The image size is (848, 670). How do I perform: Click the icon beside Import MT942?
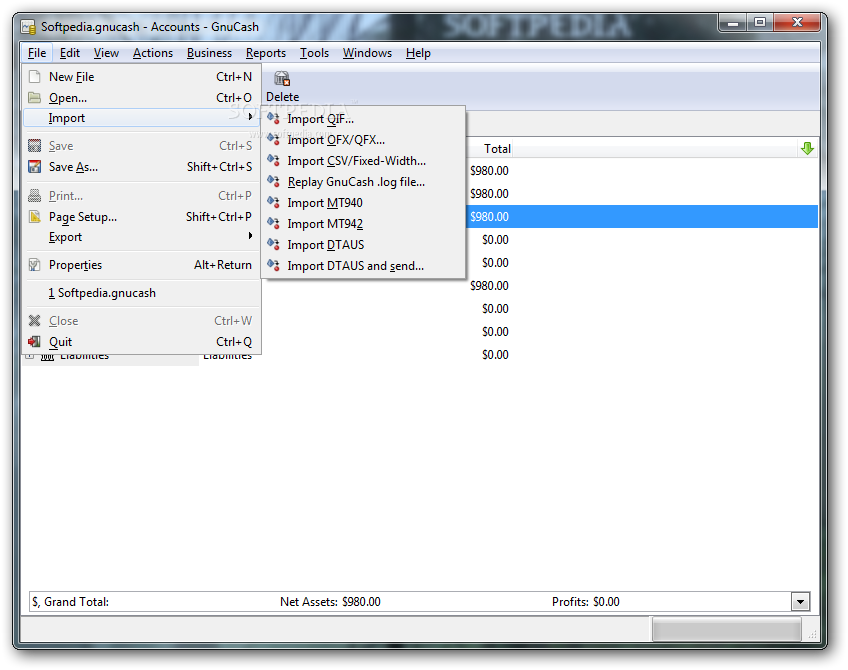tap(274, 223)
